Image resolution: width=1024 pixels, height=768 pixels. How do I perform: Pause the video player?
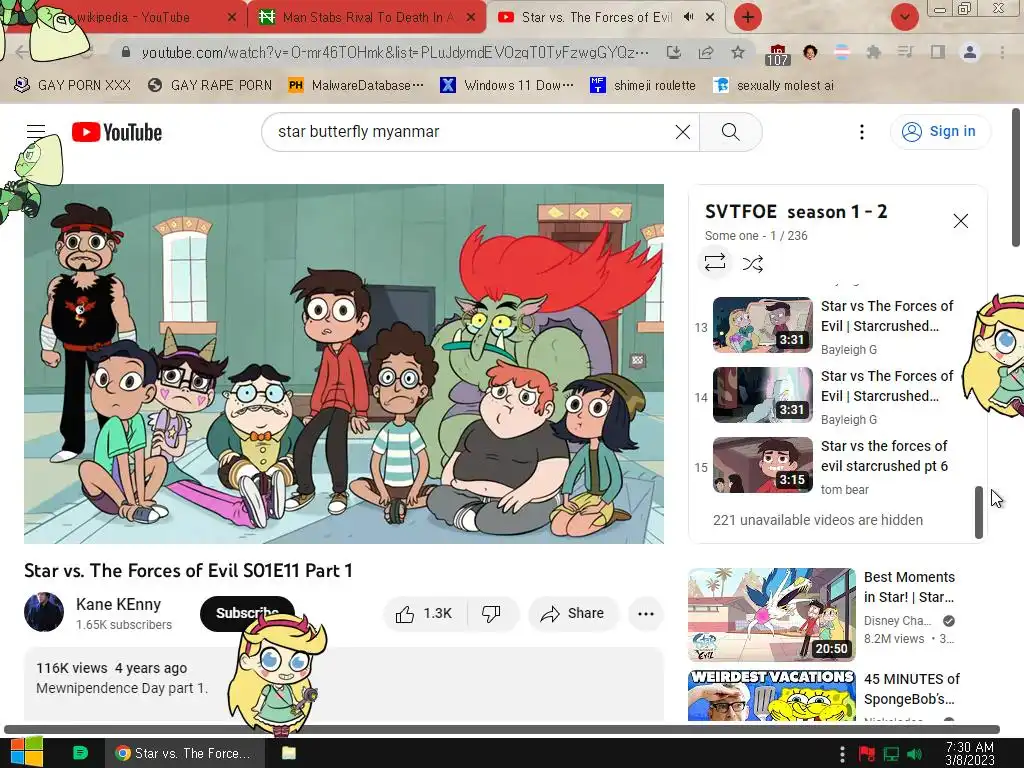click(344, 364)
